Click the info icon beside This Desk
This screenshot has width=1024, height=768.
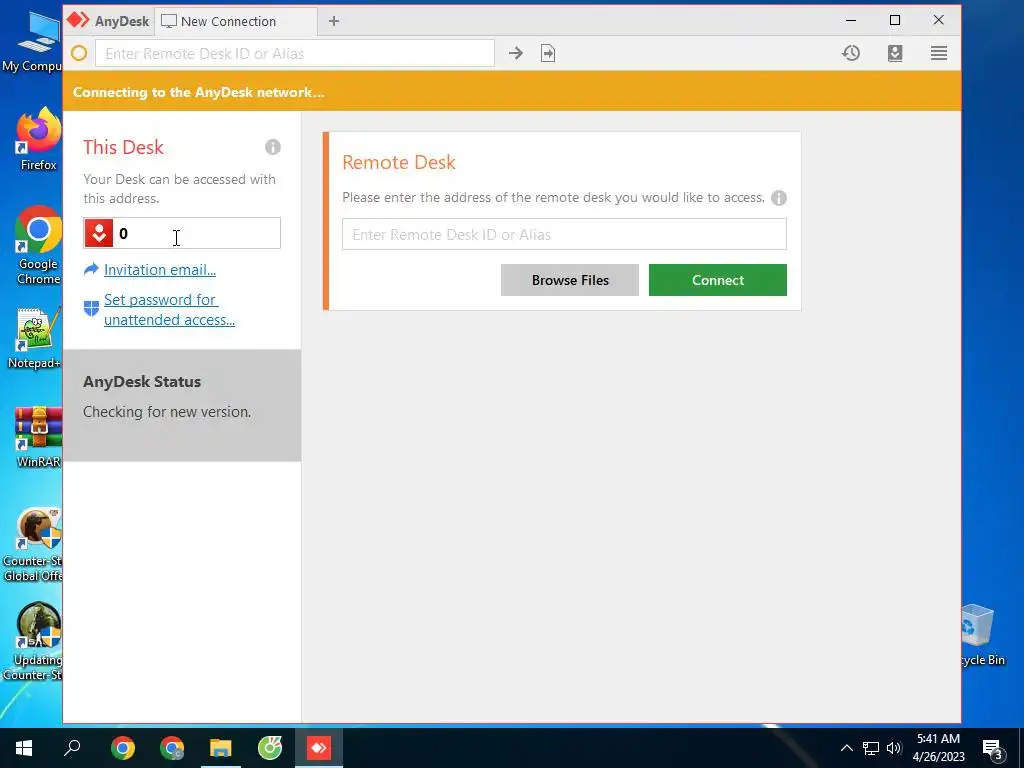(x=273, y=147)
